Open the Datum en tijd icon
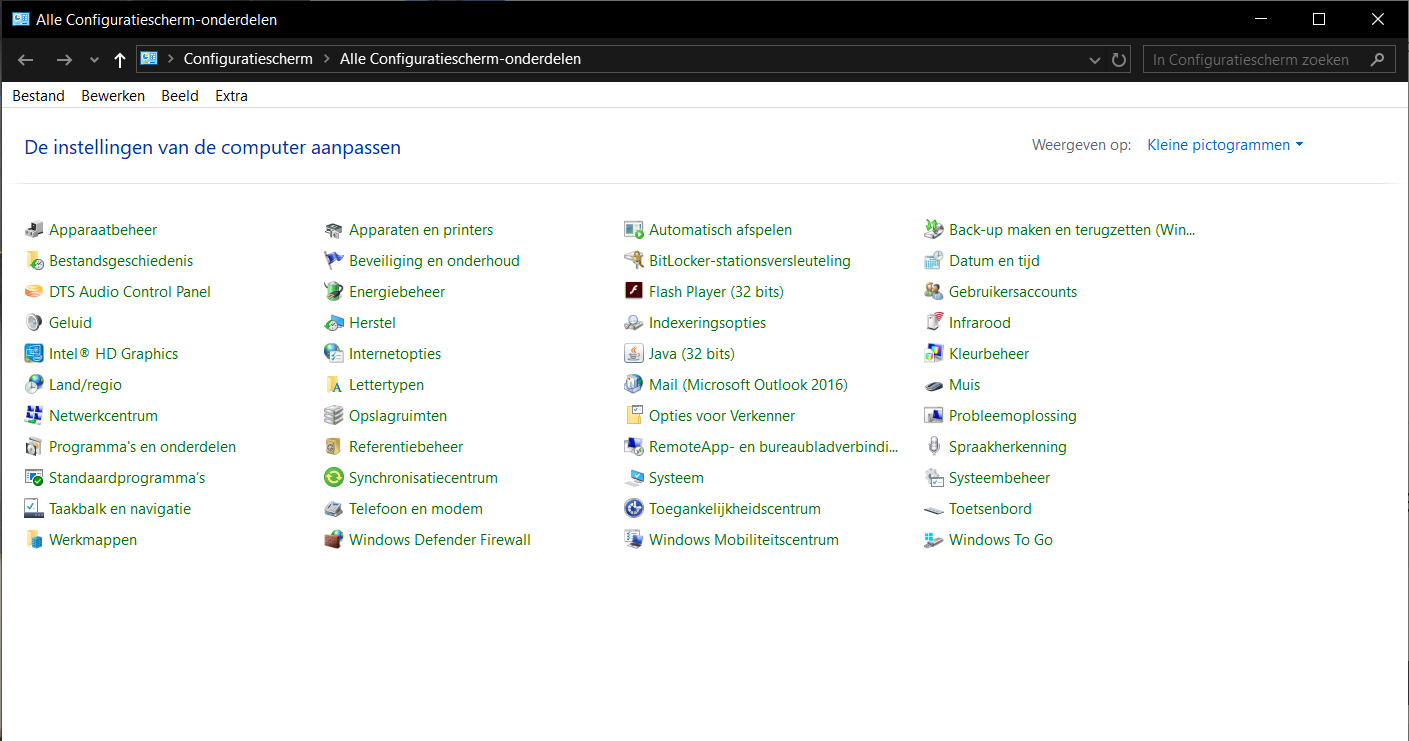This screenshot has height=741, width=1409. tap(934, 261)
